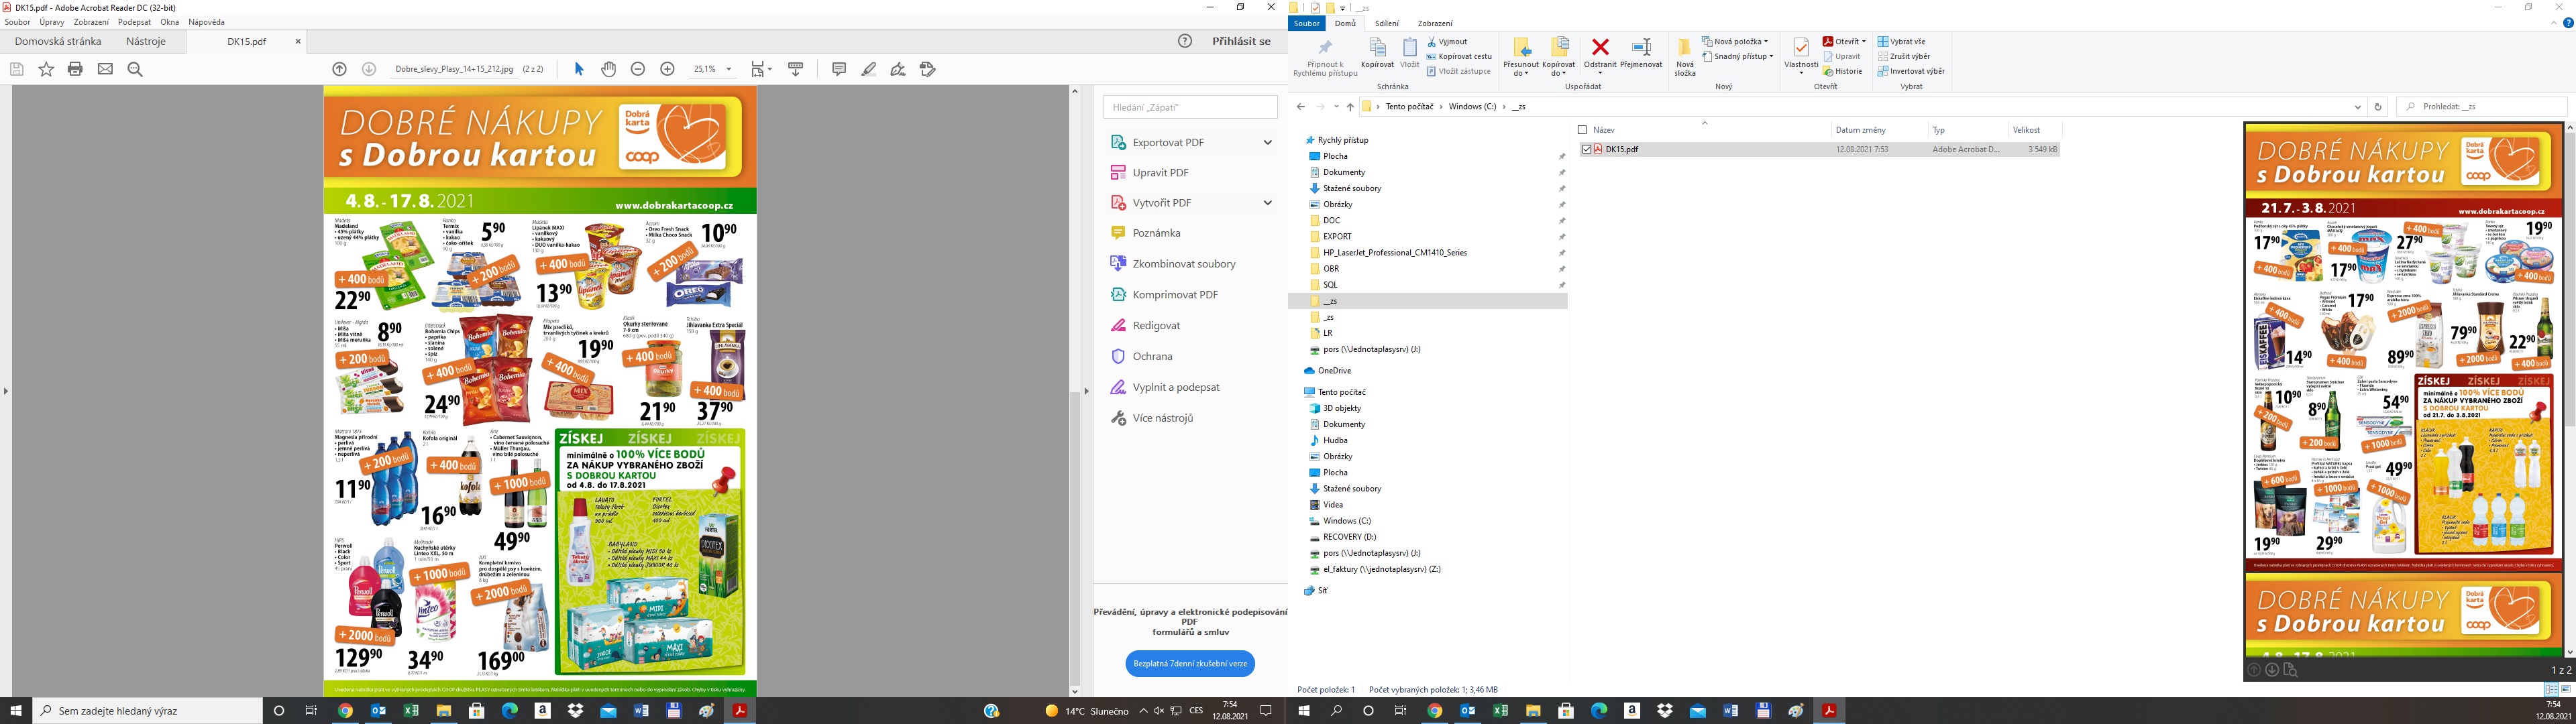Refresh the Explorer address bar location
The height and width of the screenshot is (724, 2576).
click(x=2378, y=106)
